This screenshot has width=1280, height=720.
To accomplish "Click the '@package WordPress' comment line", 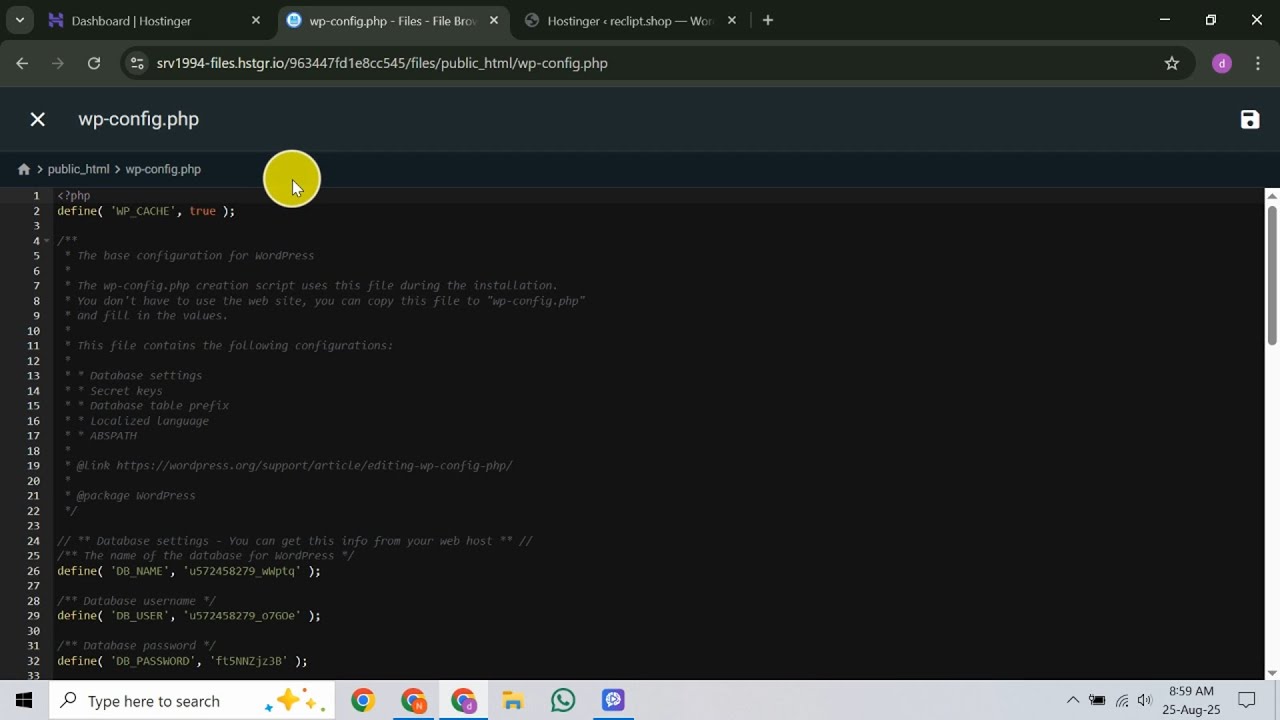I will [130, 496].
